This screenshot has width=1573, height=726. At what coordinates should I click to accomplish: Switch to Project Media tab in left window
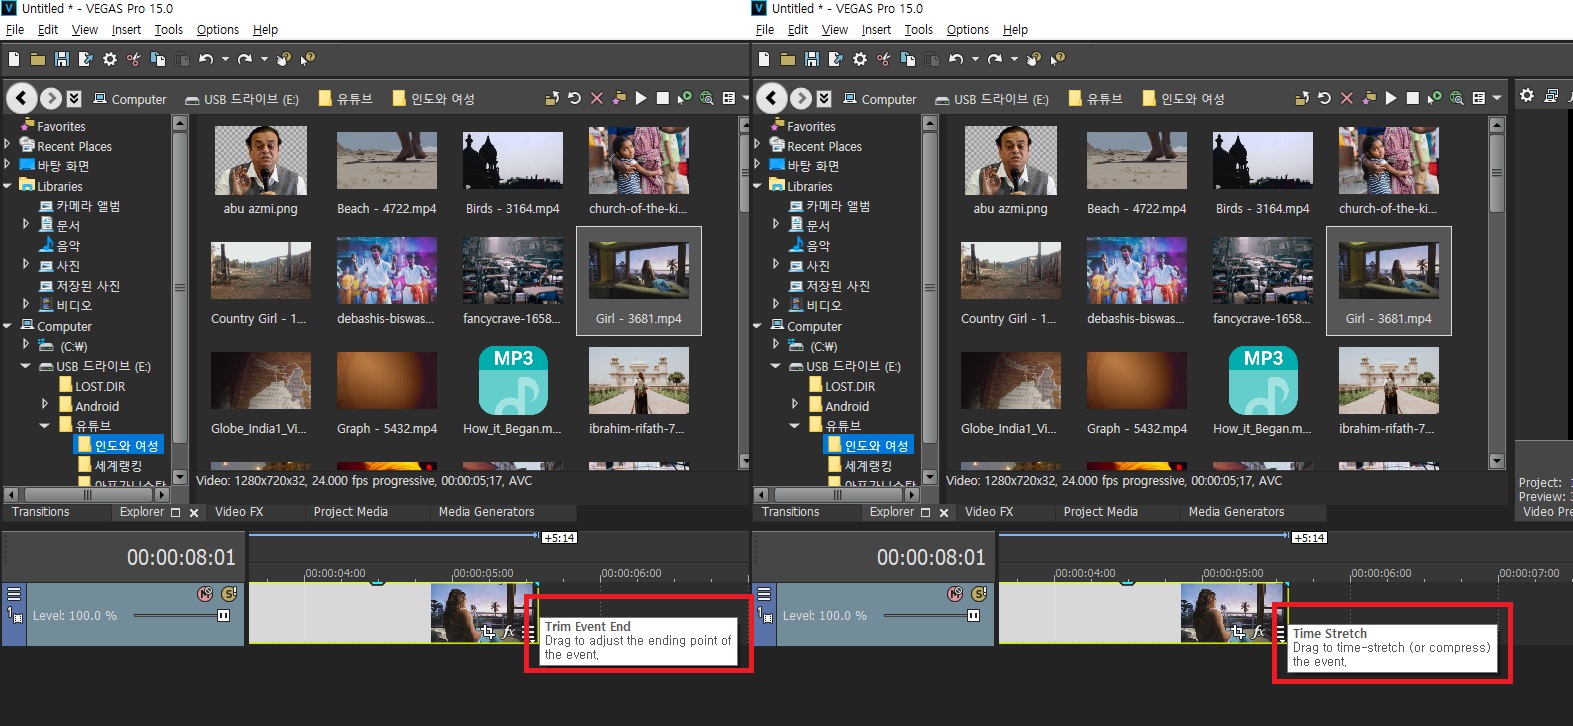[351, 512]
